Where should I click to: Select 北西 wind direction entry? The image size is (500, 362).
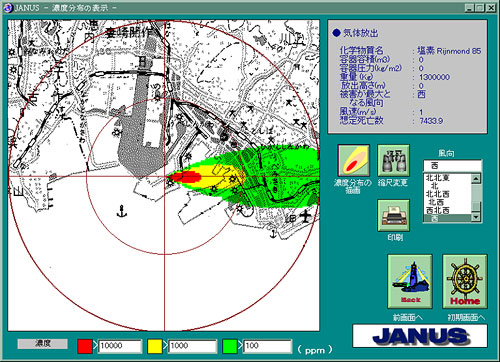coord(436,202)
